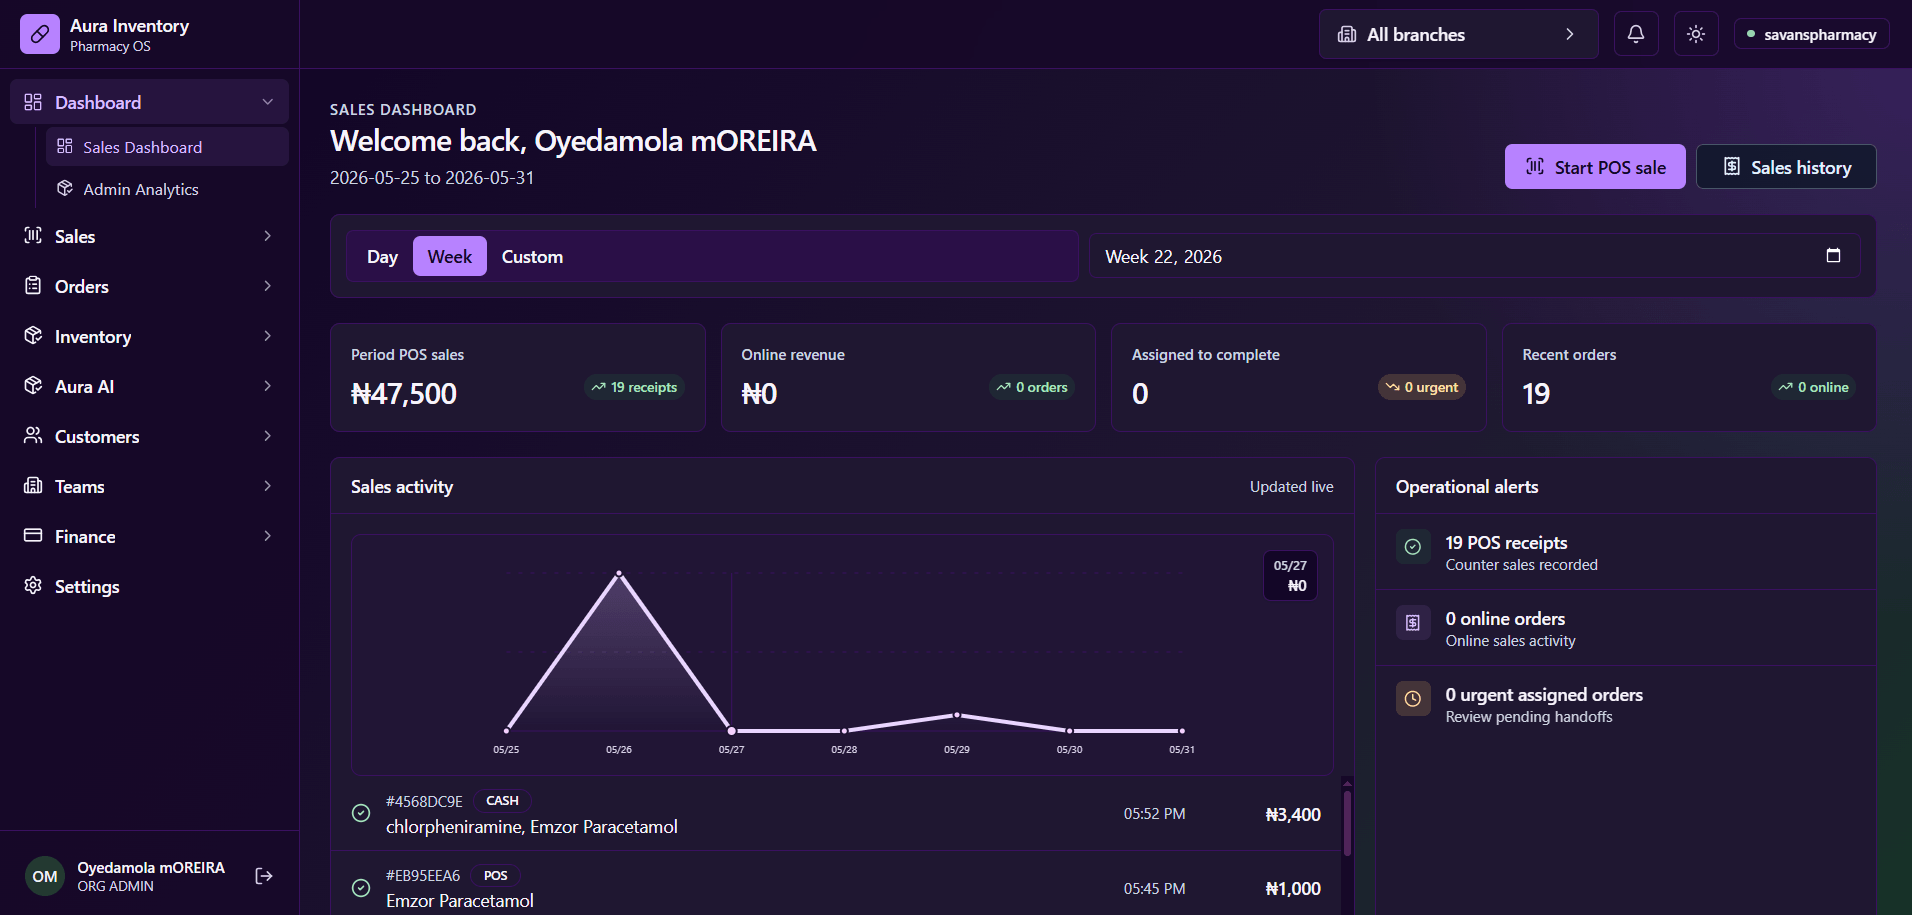Image resolution: width=1912 pixels, height=915 pixels.
Task: Expand the Aura AI menu chevron
Action: (268, 386)
